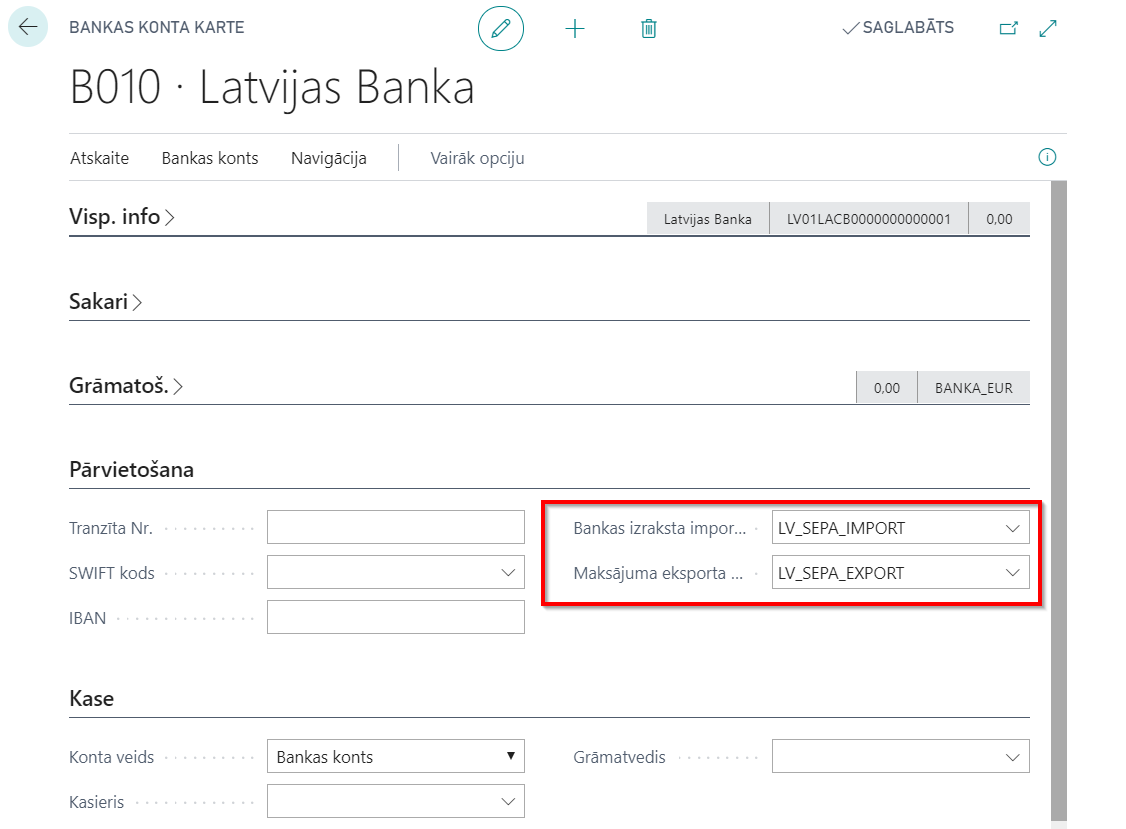Open the Bankas konts menu
The height and width of the screenshot is (829, 1126).
tap(210, 158)
